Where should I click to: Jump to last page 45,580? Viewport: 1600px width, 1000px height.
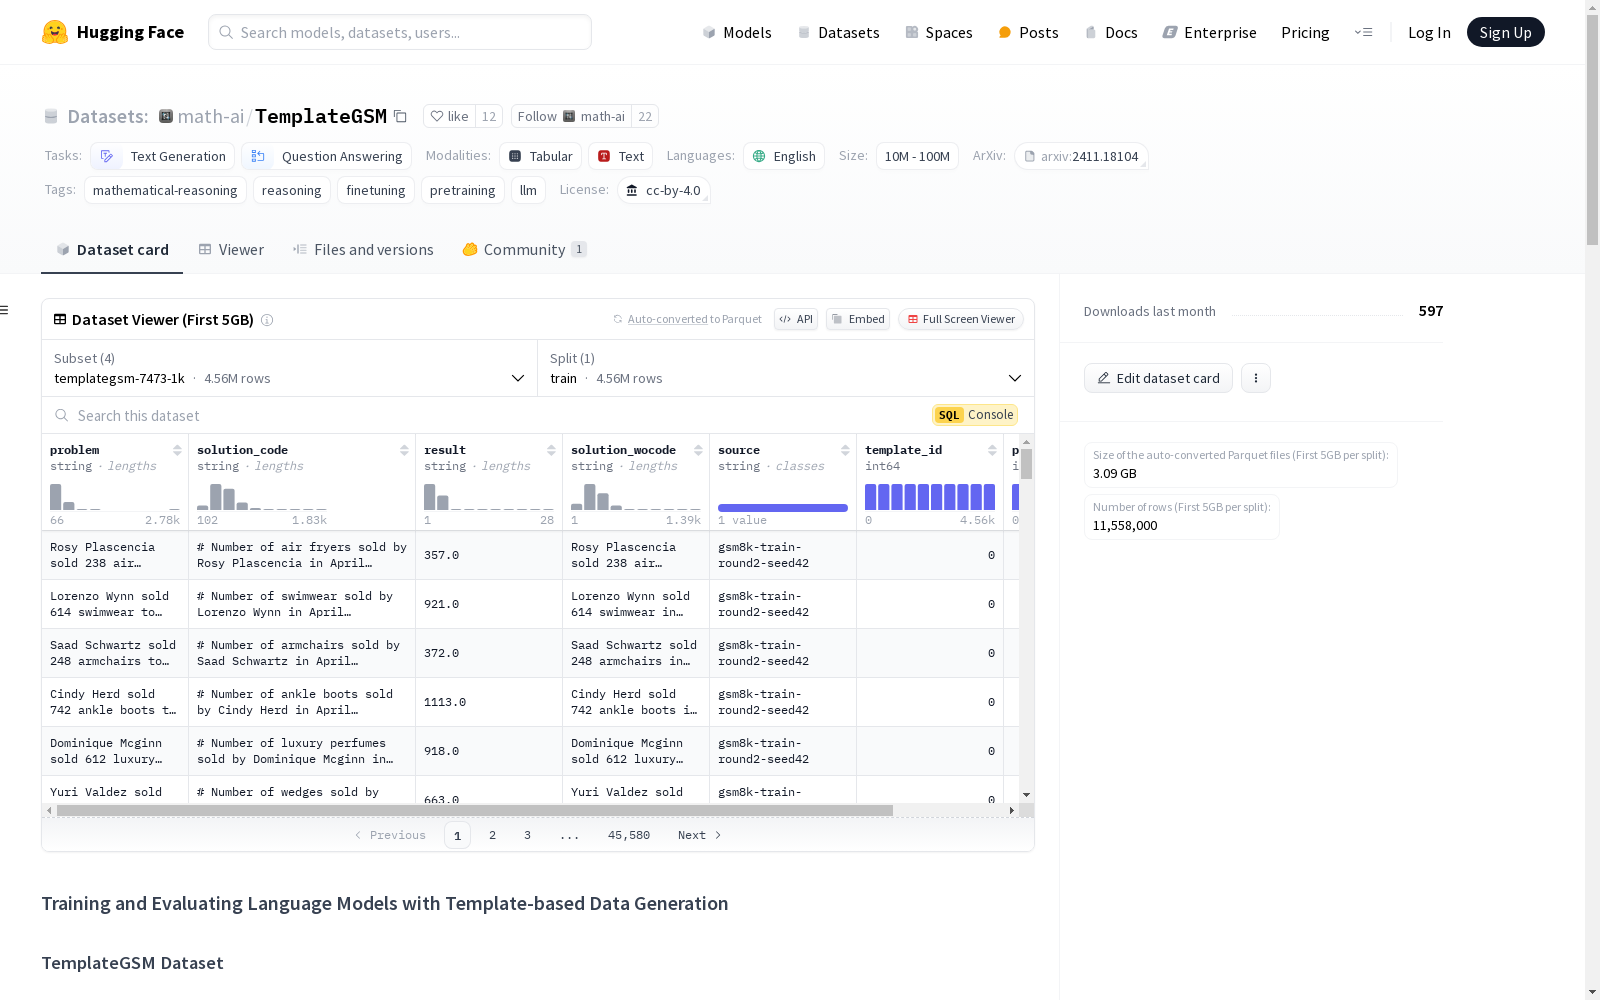(629, 835)
